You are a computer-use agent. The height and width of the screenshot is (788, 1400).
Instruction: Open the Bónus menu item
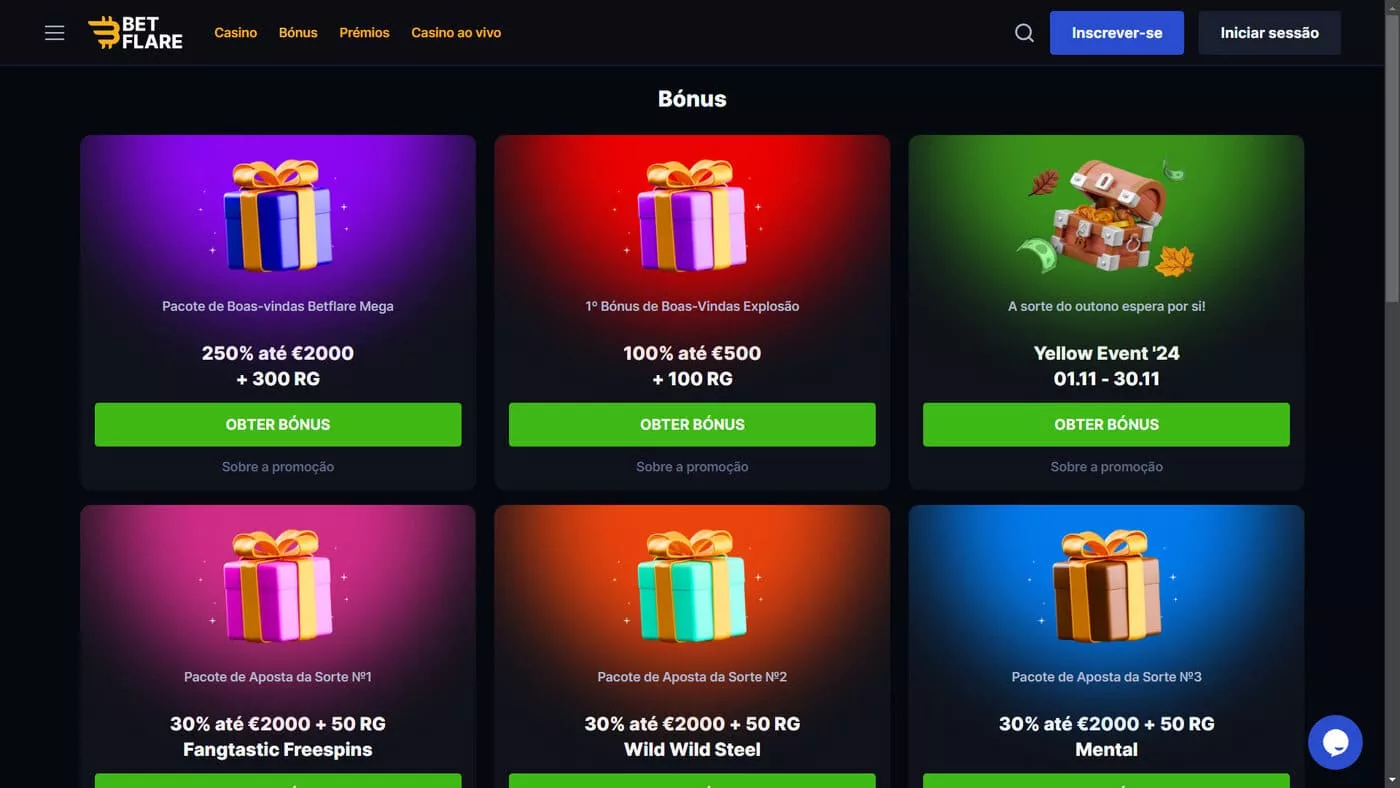click(298, 33)
